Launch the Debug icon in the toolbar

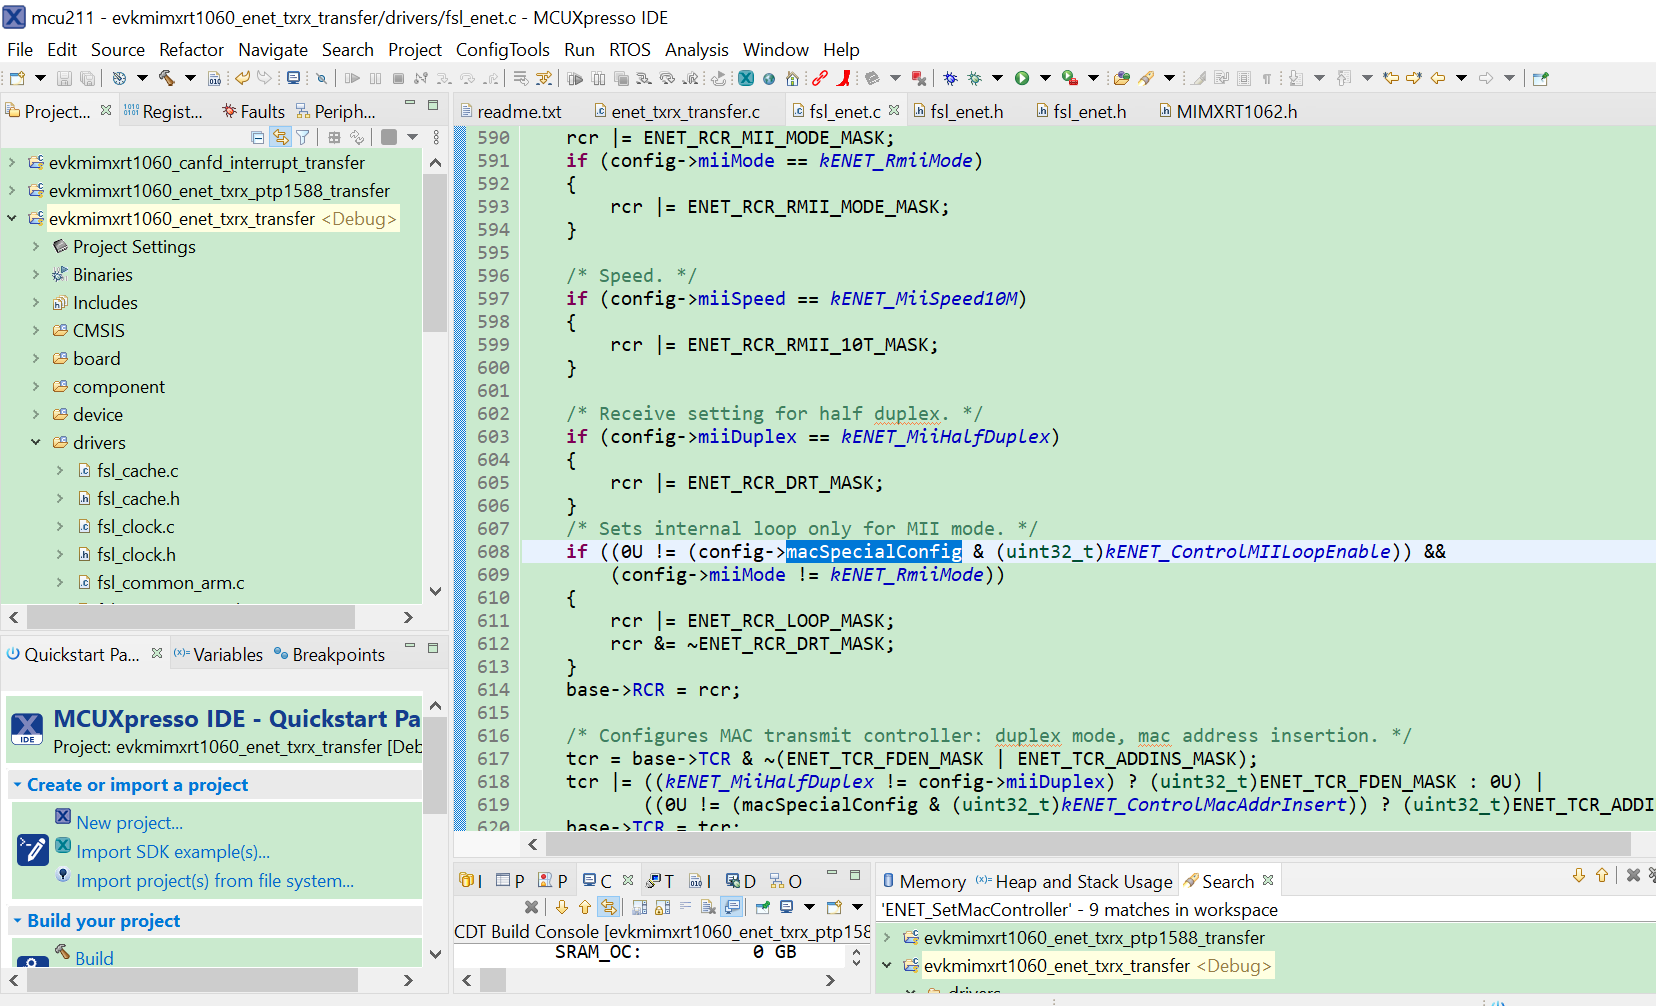click(950, 77)
